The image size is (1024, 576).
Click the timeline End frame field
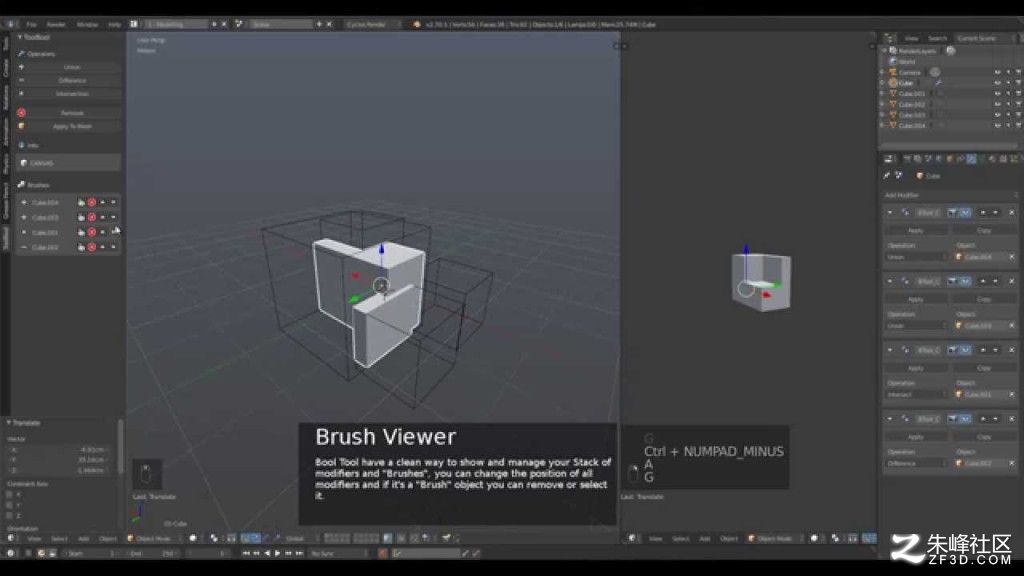pos(152,554)
